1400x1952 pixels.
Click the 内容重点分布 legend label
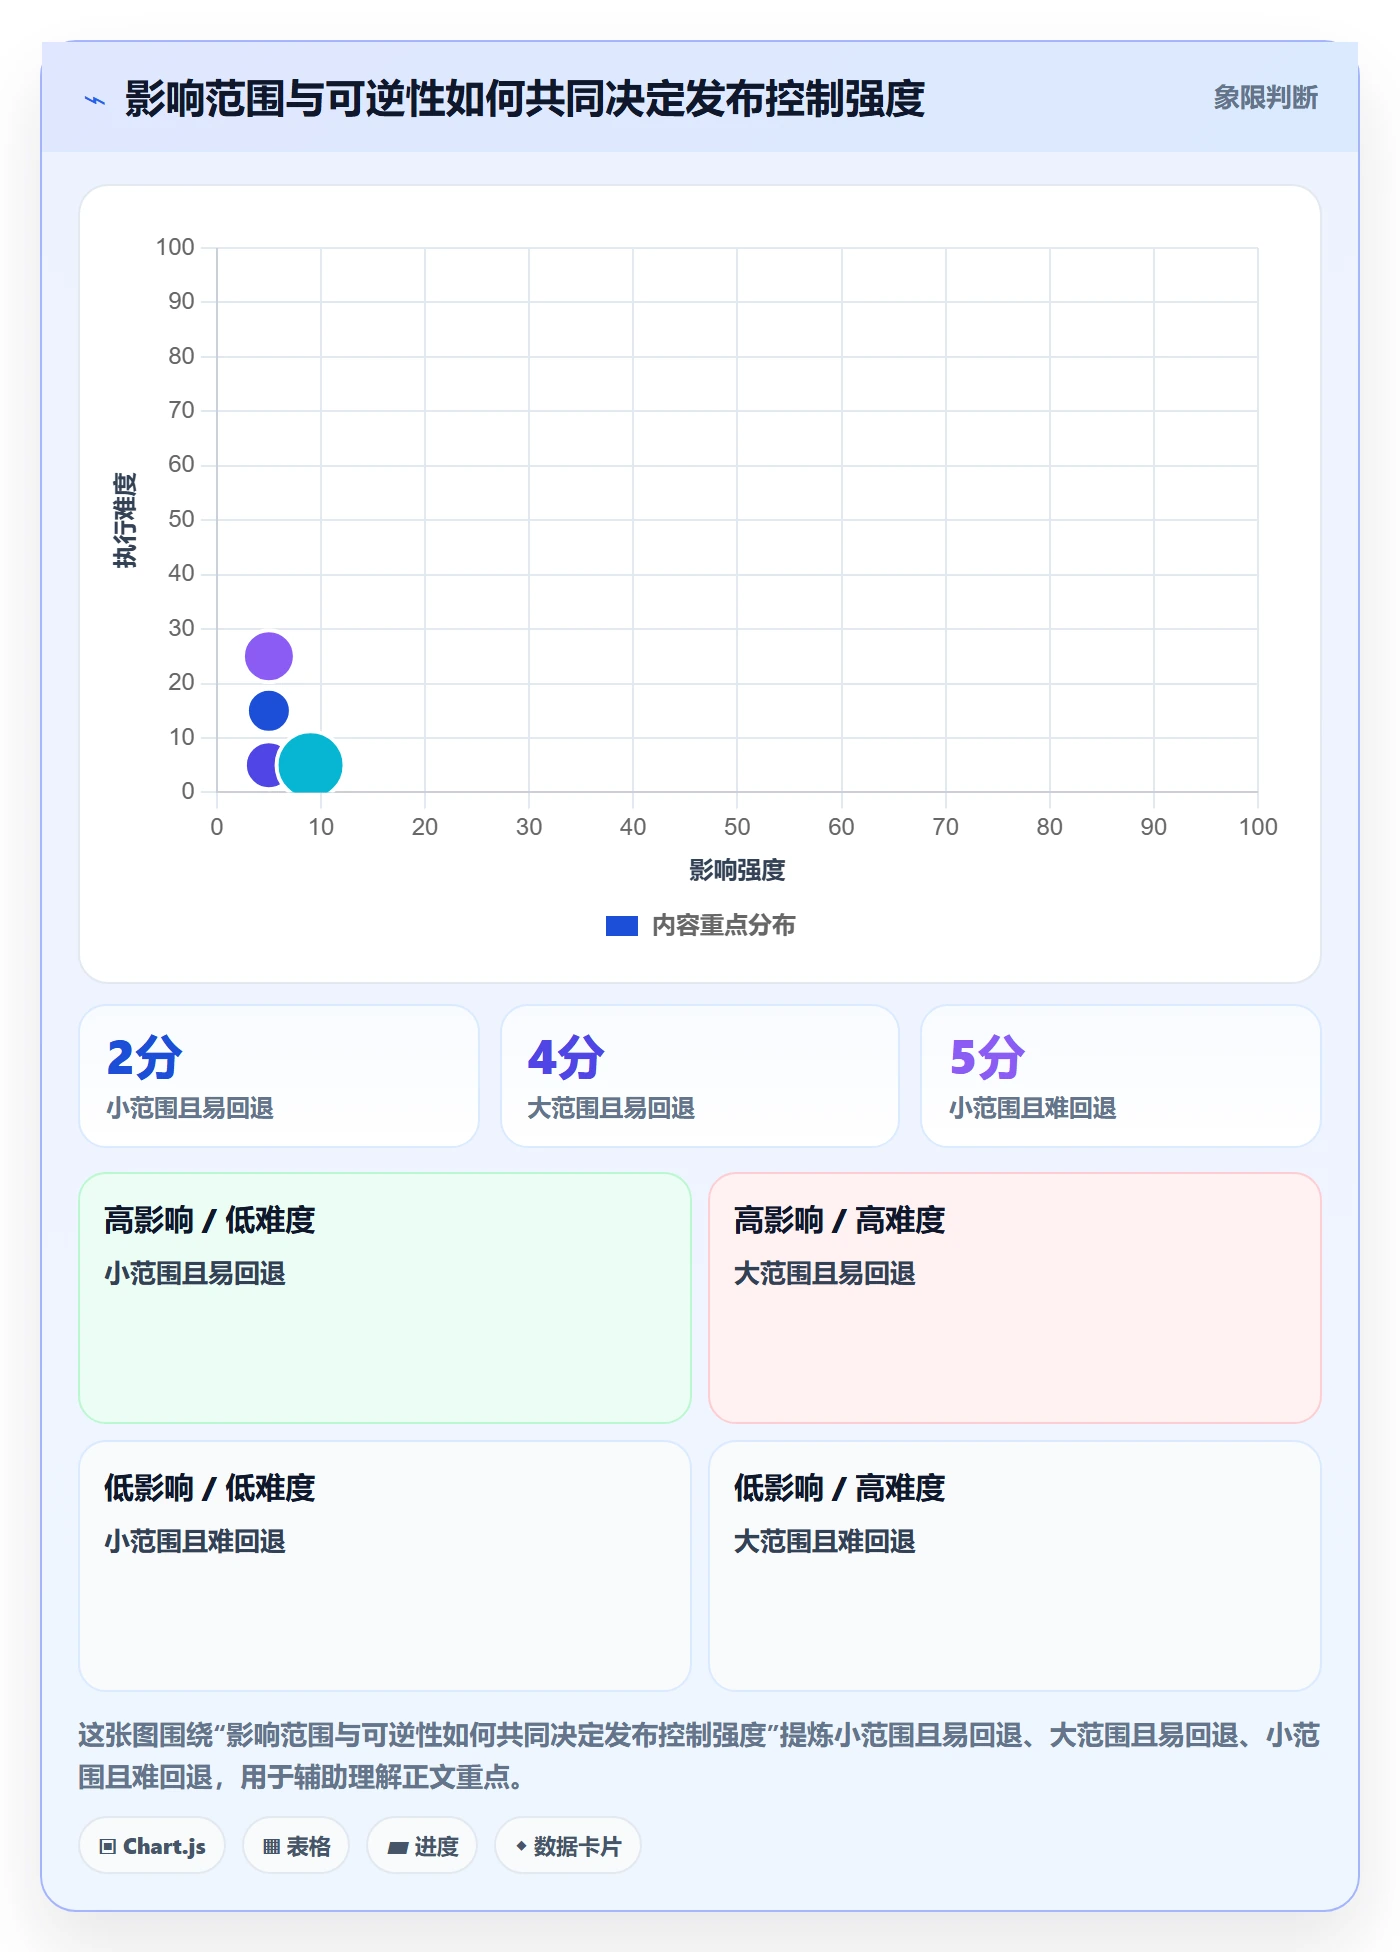(x=723, y=926)
